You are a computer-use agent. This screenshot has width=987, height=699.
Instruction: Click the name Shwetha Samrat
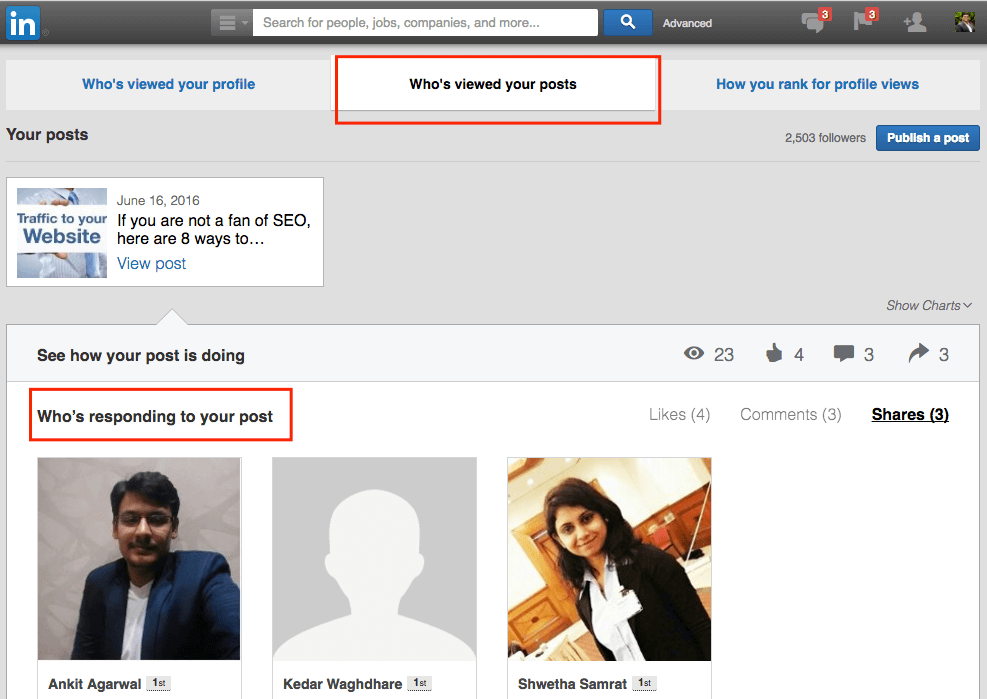coord(572,684)
